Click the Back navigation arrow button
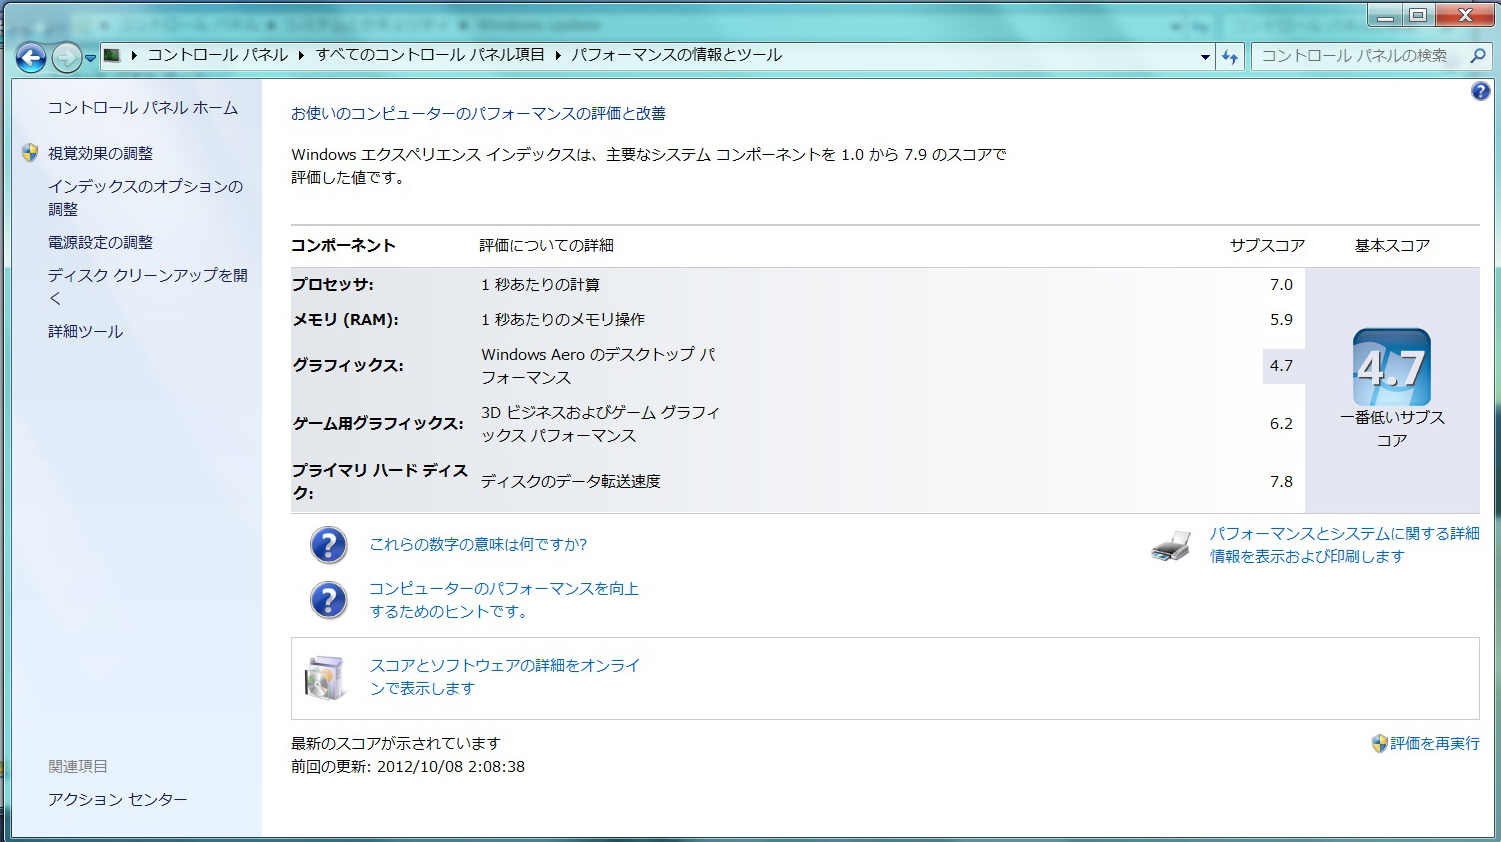Image resolution: width=1501 pixels, height=842 pixels. (31, 57)
